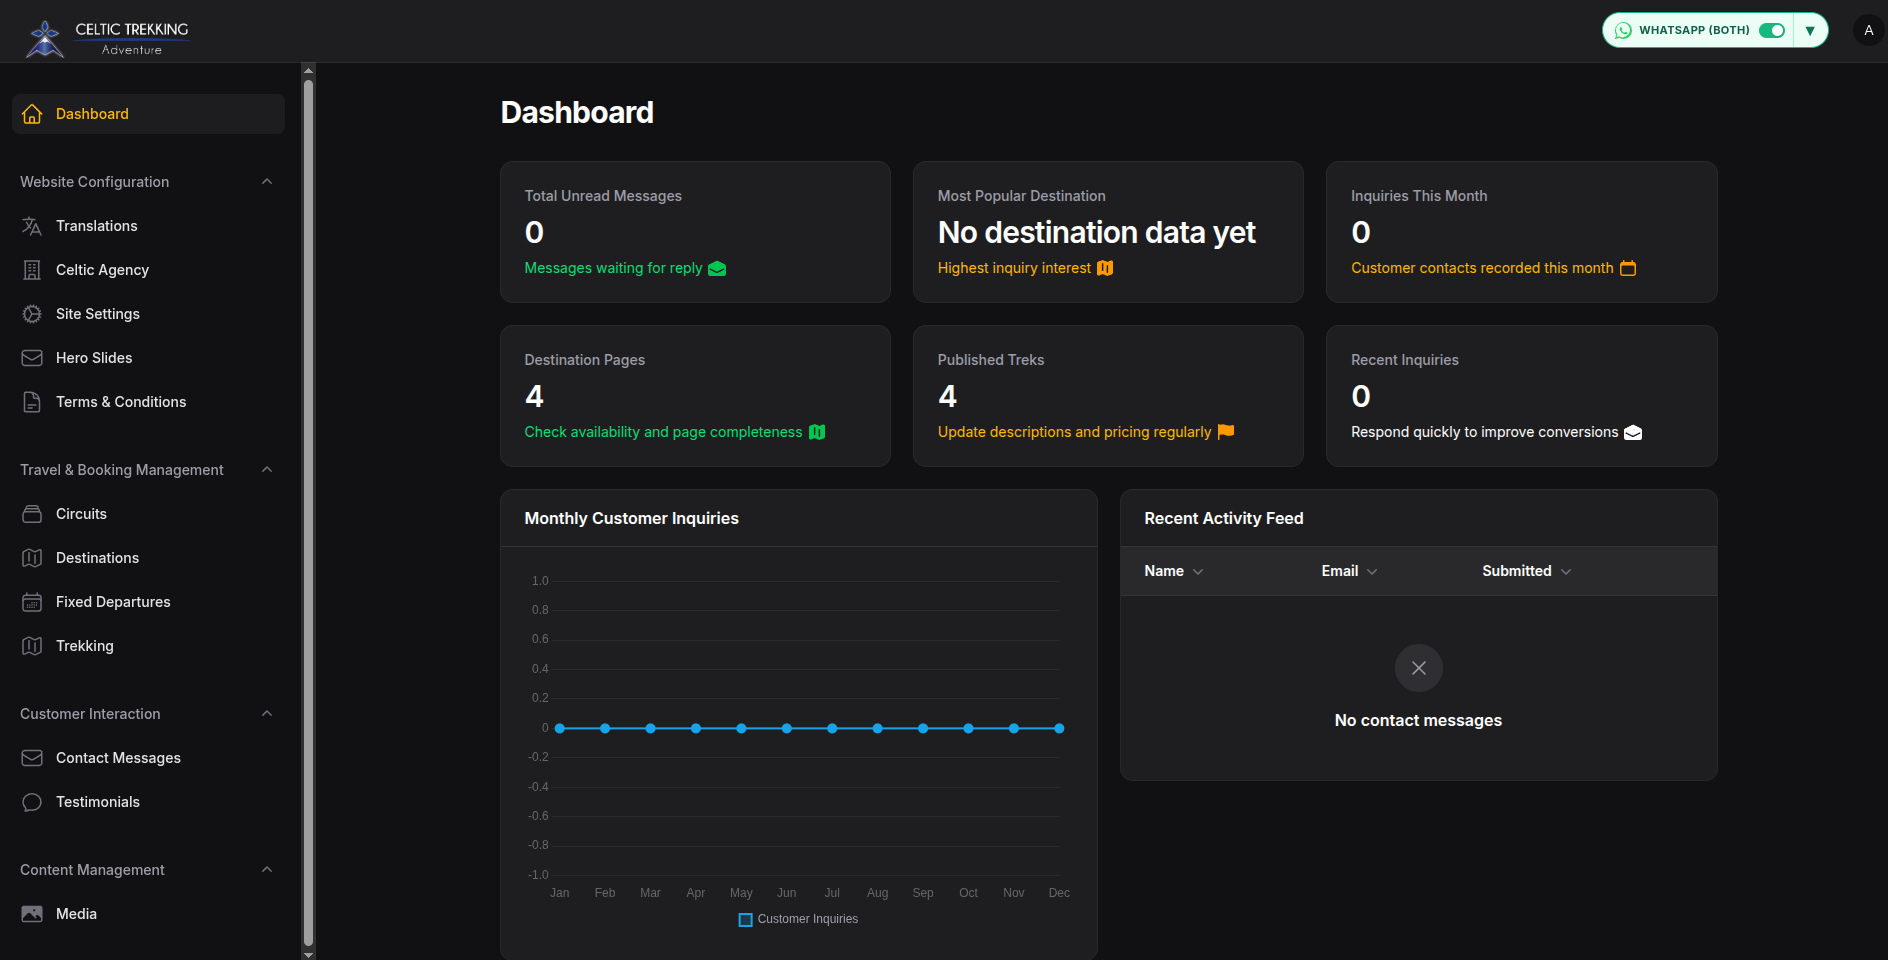Viewport: 1888px width, 960px height.
Task: Click the Hero Slides envelope icon
Action: coord(32,358)
